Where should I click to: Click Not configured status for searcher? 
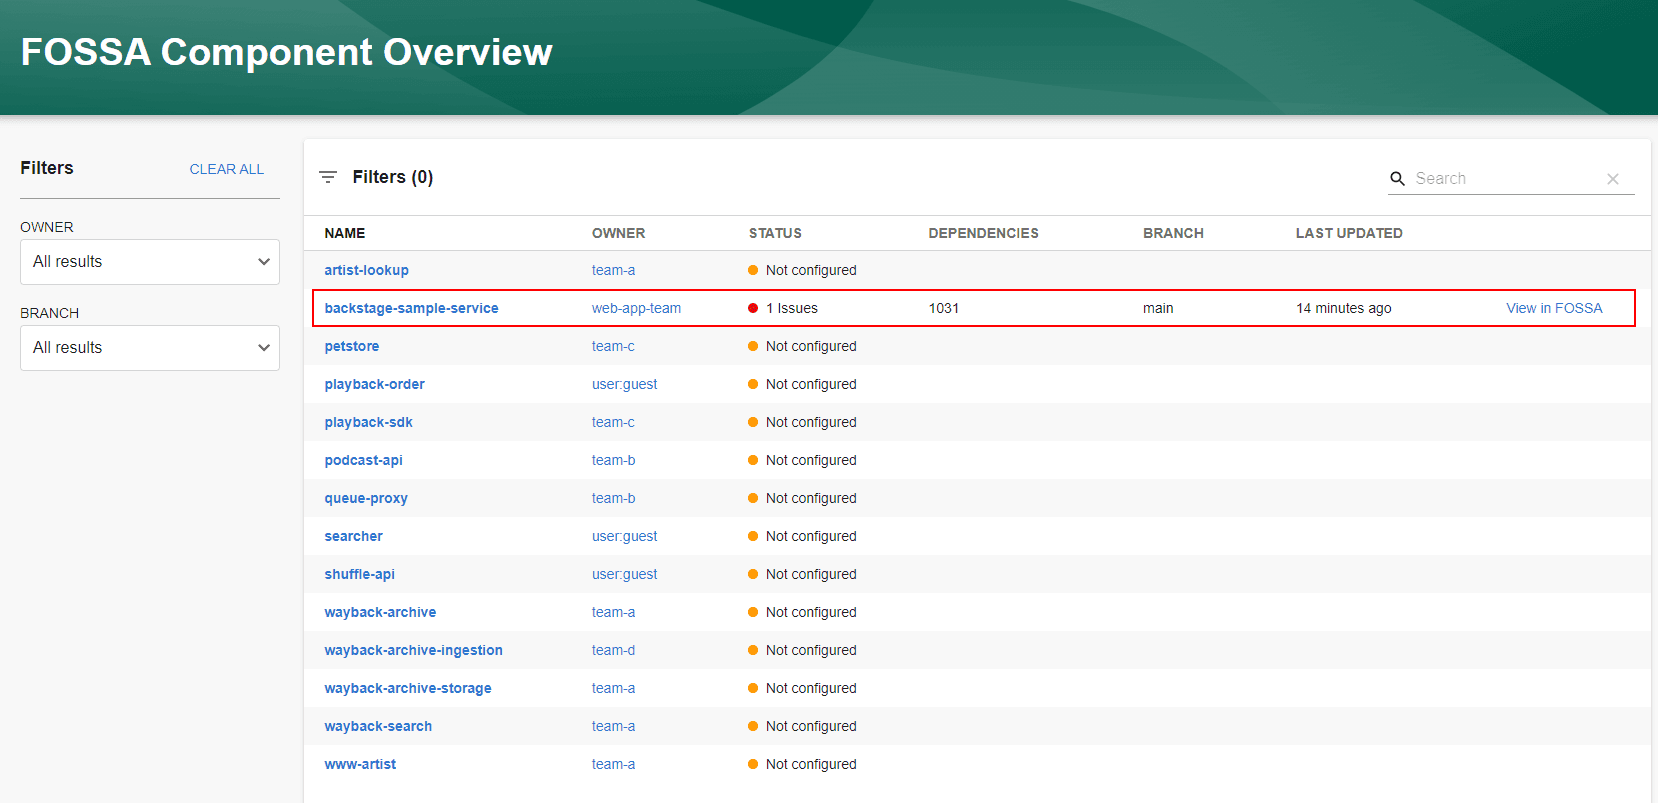click(x=811, y=536)
